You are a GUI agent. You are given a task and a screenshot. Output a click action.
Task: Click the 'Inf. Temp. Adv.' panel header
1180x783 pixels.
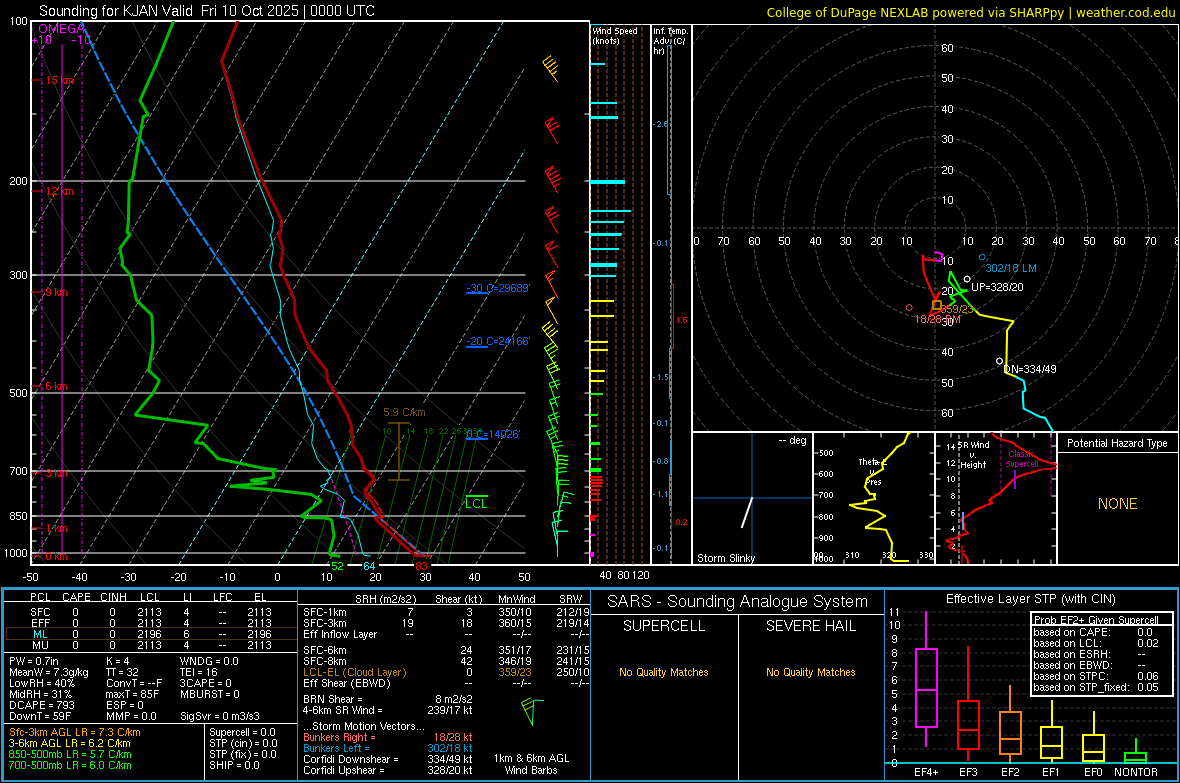click(x=670, y=41)
